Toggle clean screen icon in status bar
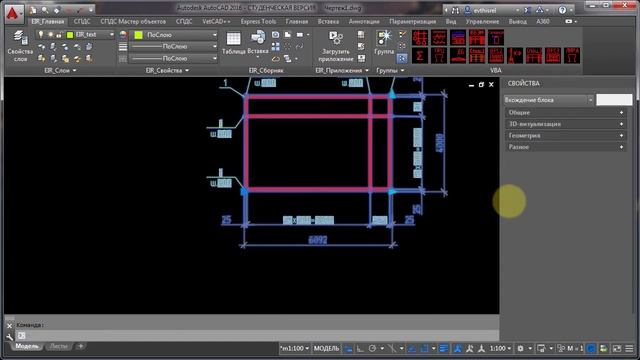Viewport: 640px width, 360px height. click(617, 349)
